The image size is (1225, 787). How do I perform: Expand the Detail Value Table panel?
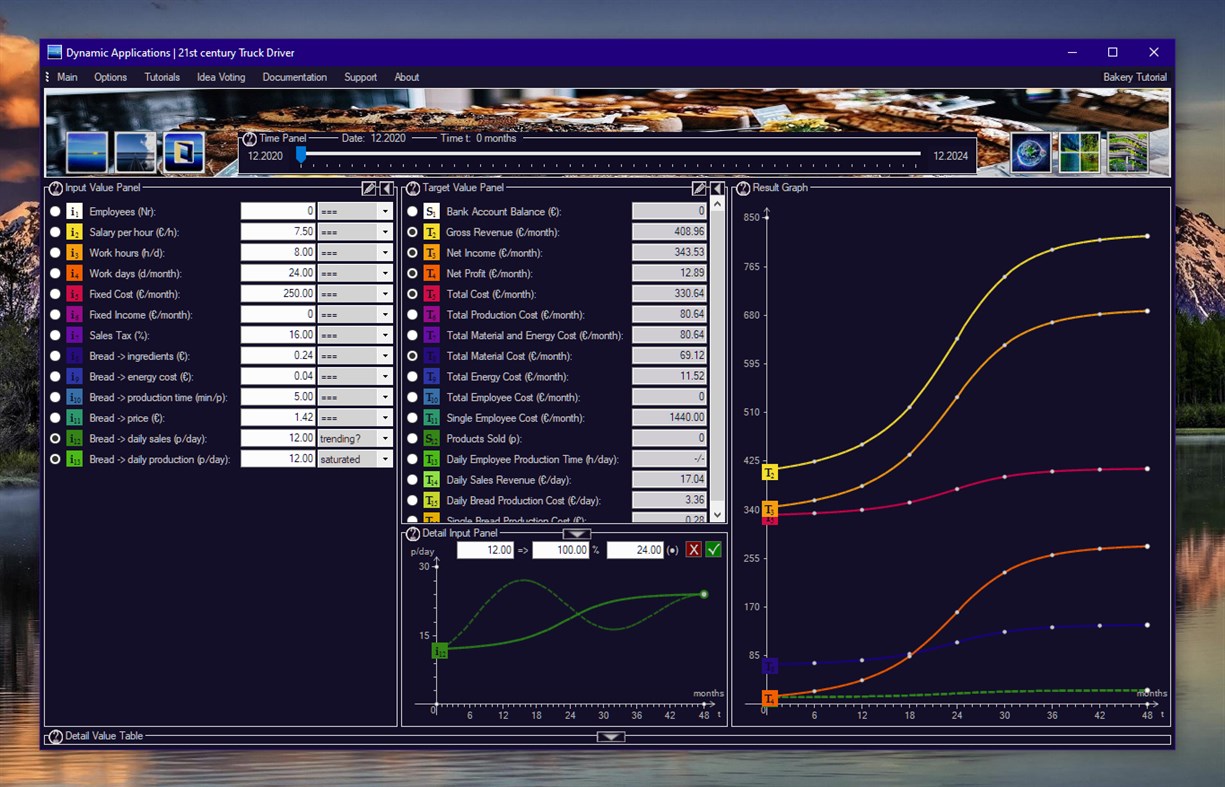point(611,737)
